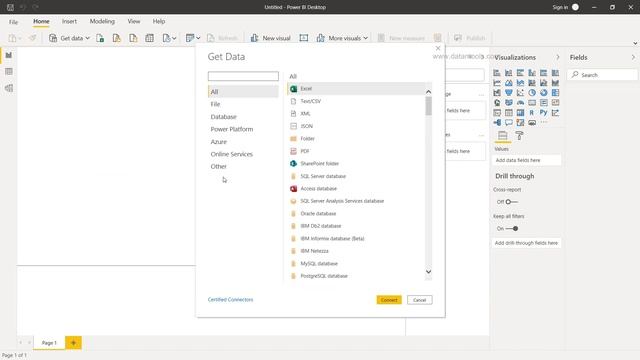Add a new page with plus button
Screen dimensions: 640x360
[x=73, y=343]
